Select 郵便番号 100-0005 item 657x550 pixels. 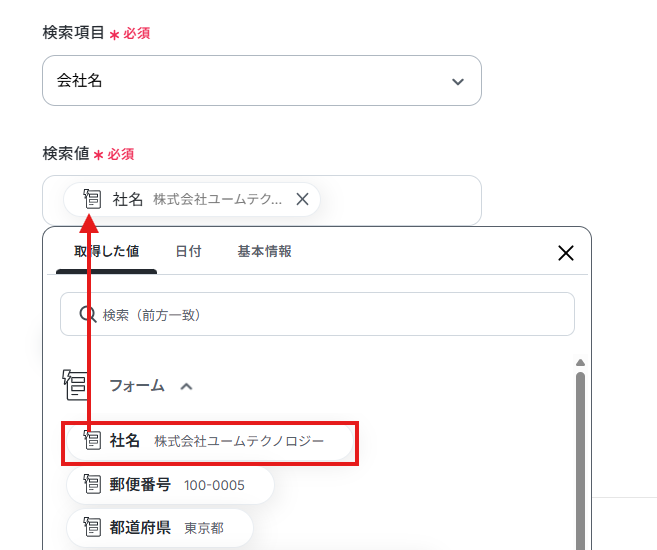click(171, 485)
